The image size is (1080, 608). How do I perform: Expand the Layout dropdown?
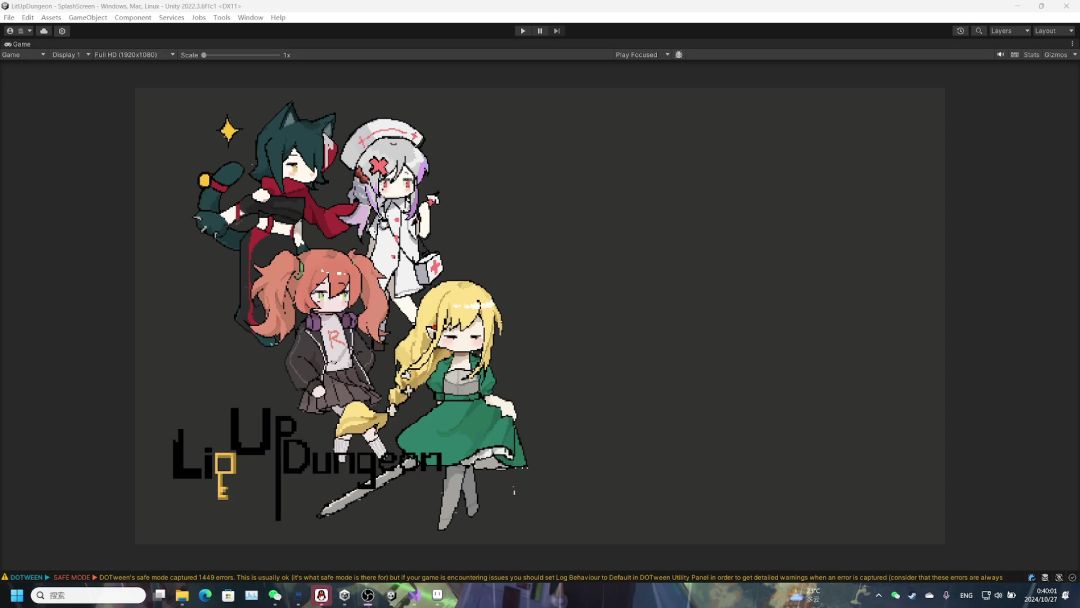coord(1052,31)
